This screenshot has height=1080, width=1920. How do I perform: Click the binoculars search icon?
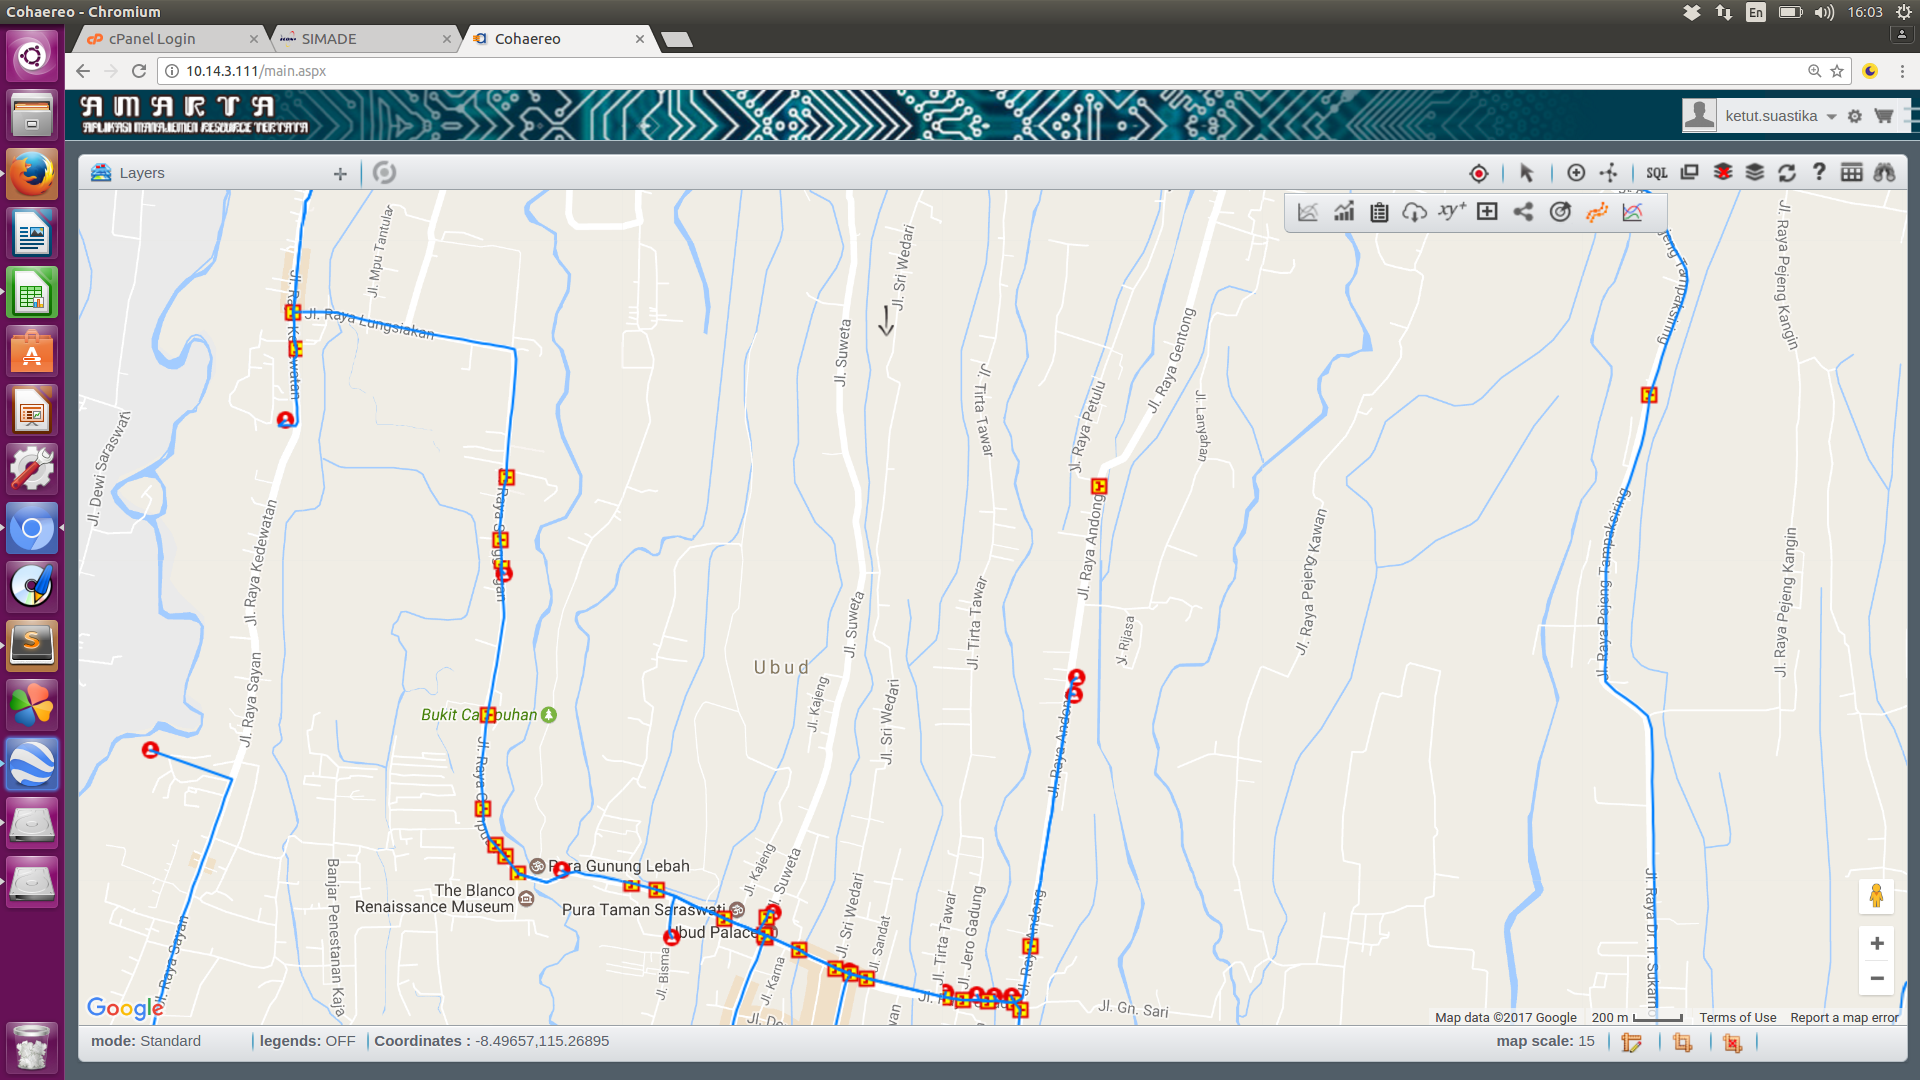pyautogui.click(x=1884, y=172)
